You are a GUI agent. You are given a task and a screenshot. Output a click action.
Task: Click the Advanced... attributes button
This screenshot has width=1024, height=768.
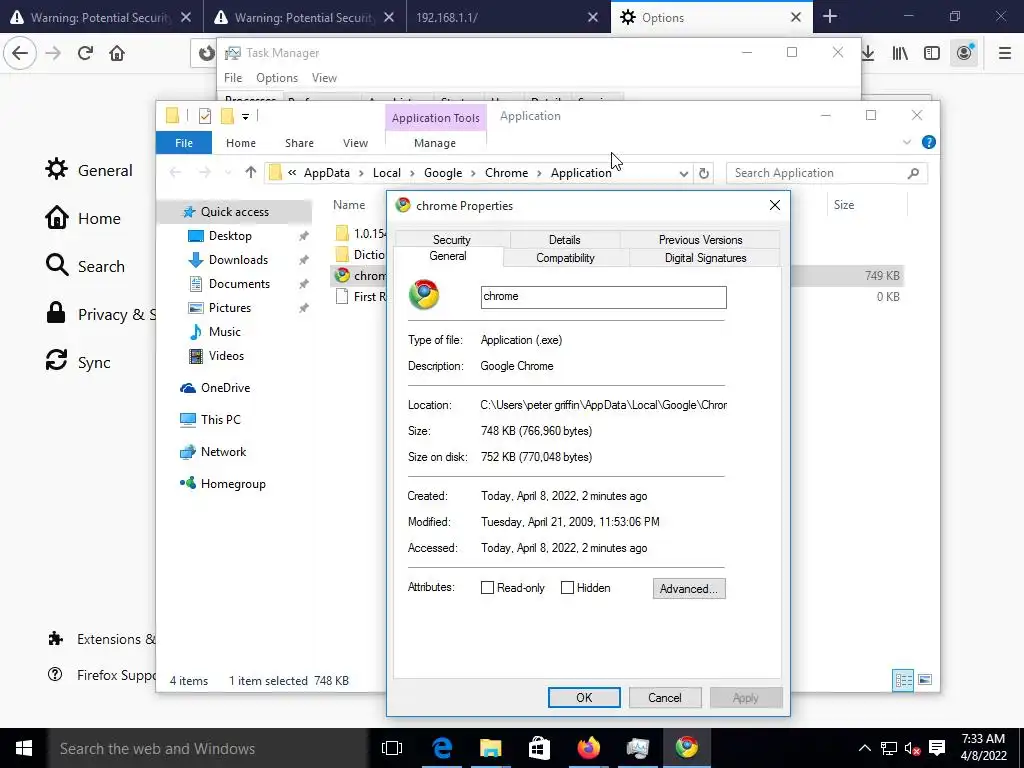point(689,588)
